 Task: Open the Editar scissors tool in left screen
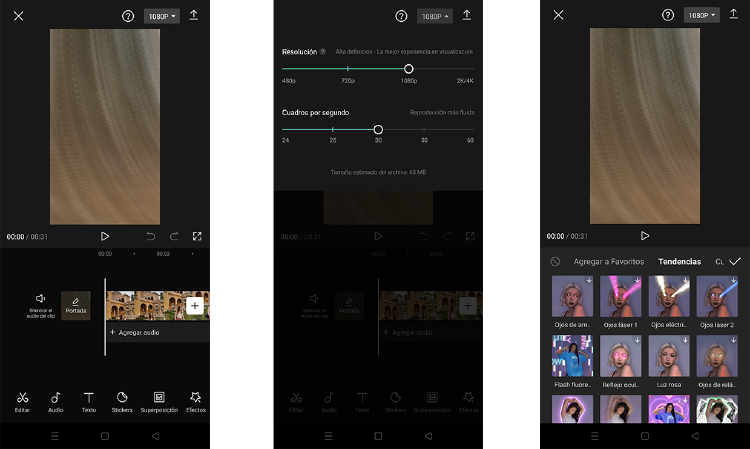[22, 401]
